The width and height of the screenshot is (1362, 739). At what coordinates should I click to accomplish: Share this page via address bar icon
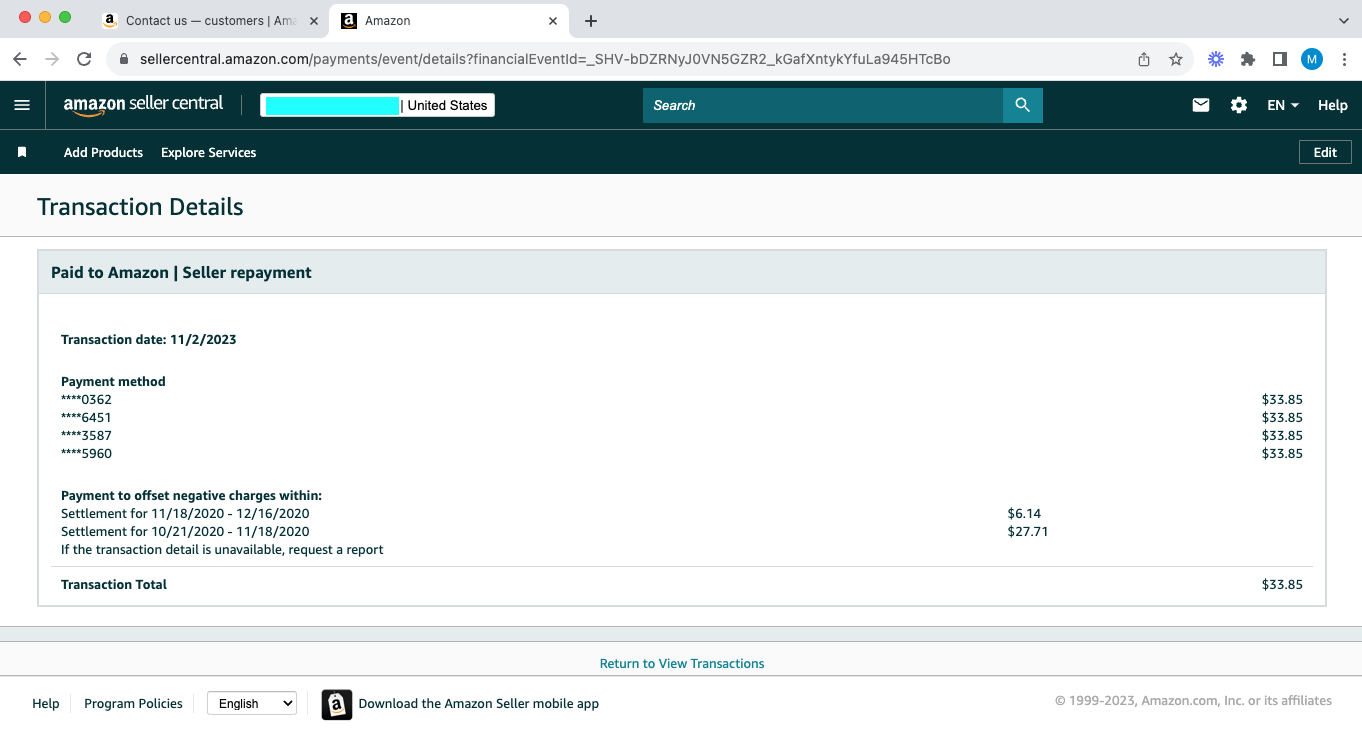(x=1144, y=59)
